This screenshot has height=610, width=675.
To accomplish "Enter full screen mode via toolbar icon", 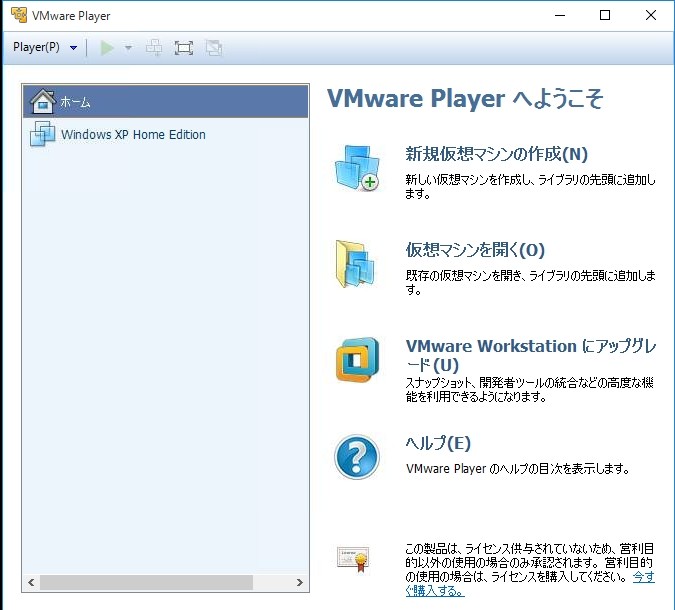I will pos(184,48).
